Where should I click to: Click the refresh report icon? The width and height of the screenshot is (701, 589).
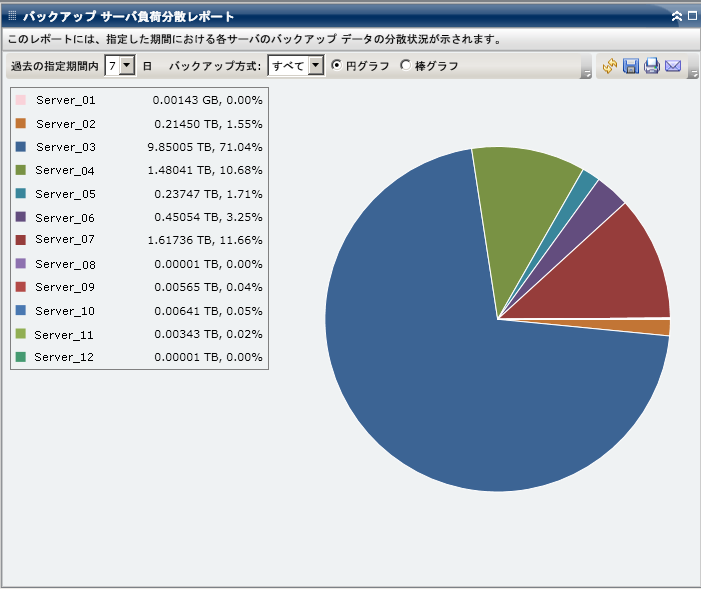coord(610,66)
